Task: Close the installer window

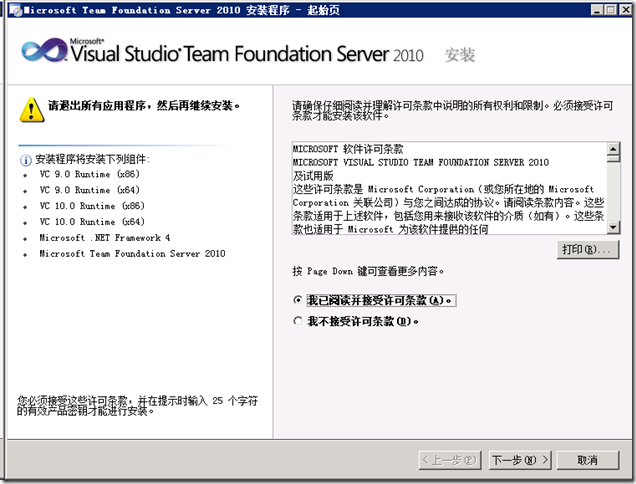Action: [625, 10]
